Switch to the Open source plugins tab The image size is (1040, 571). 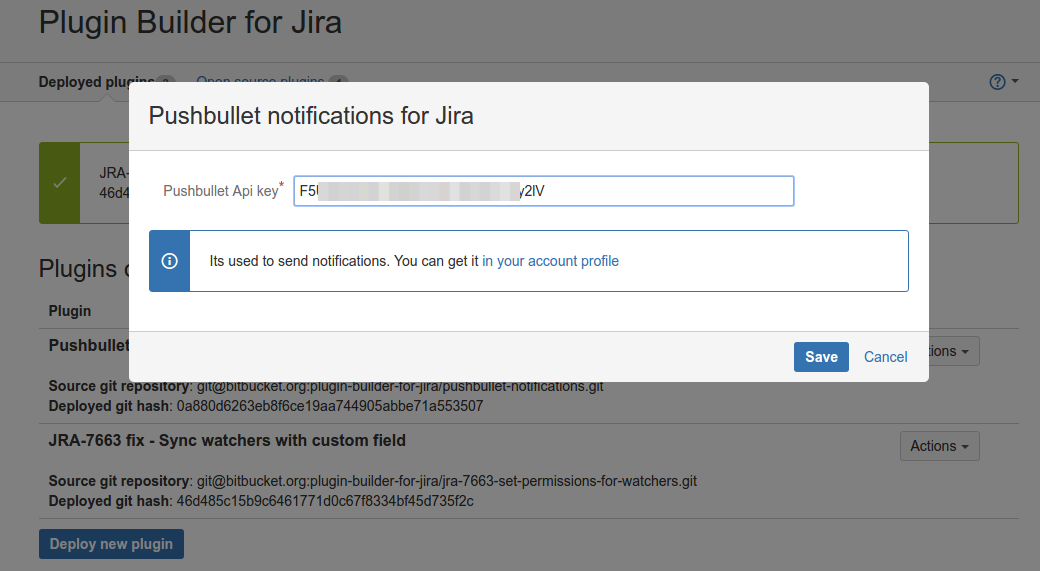coord(260,81)
